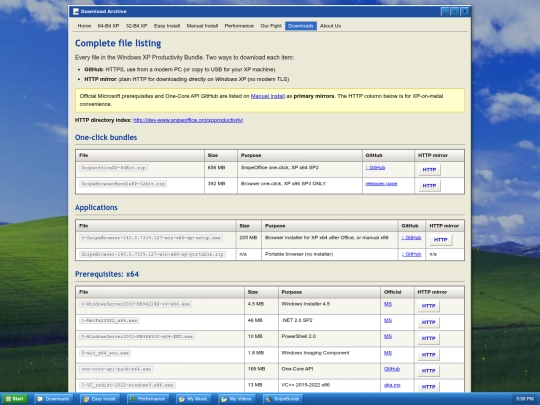
Task: Open MS link for Windows Installer 4.5
Action: point(388,304)
